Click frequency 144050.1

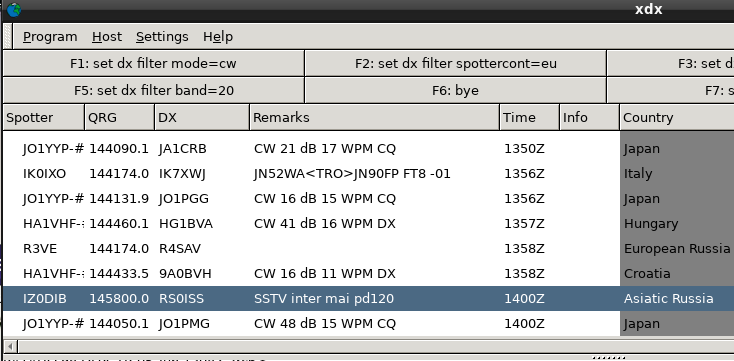[x=119, y=324]
